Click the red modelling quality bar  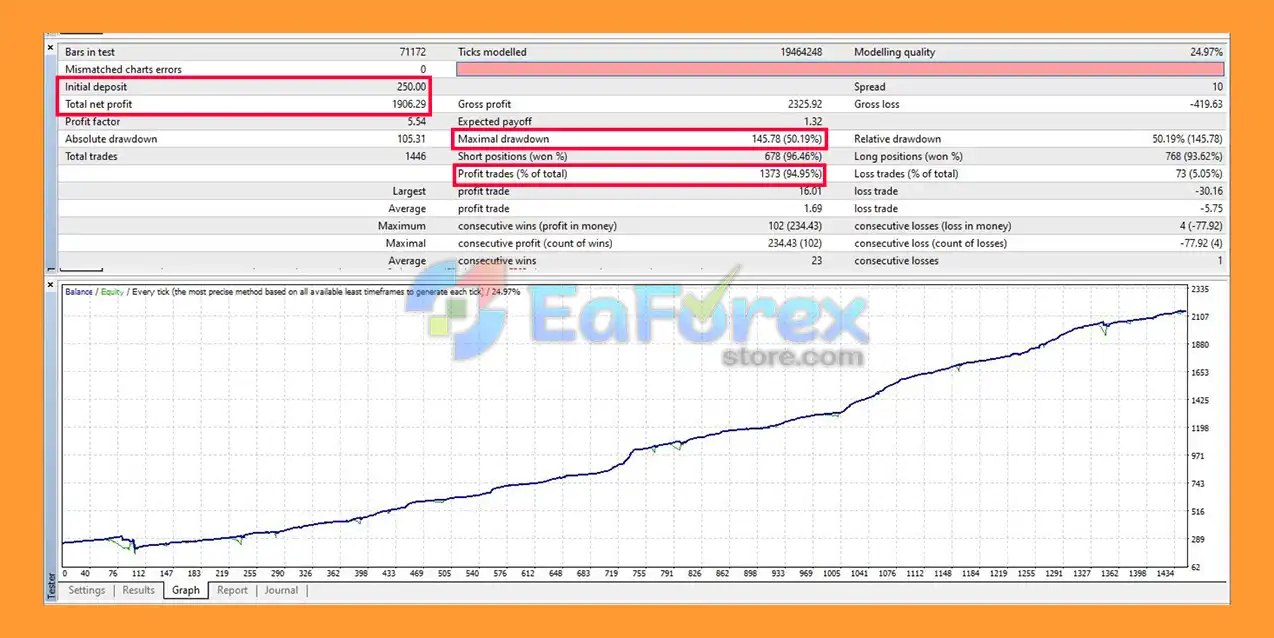840,69
